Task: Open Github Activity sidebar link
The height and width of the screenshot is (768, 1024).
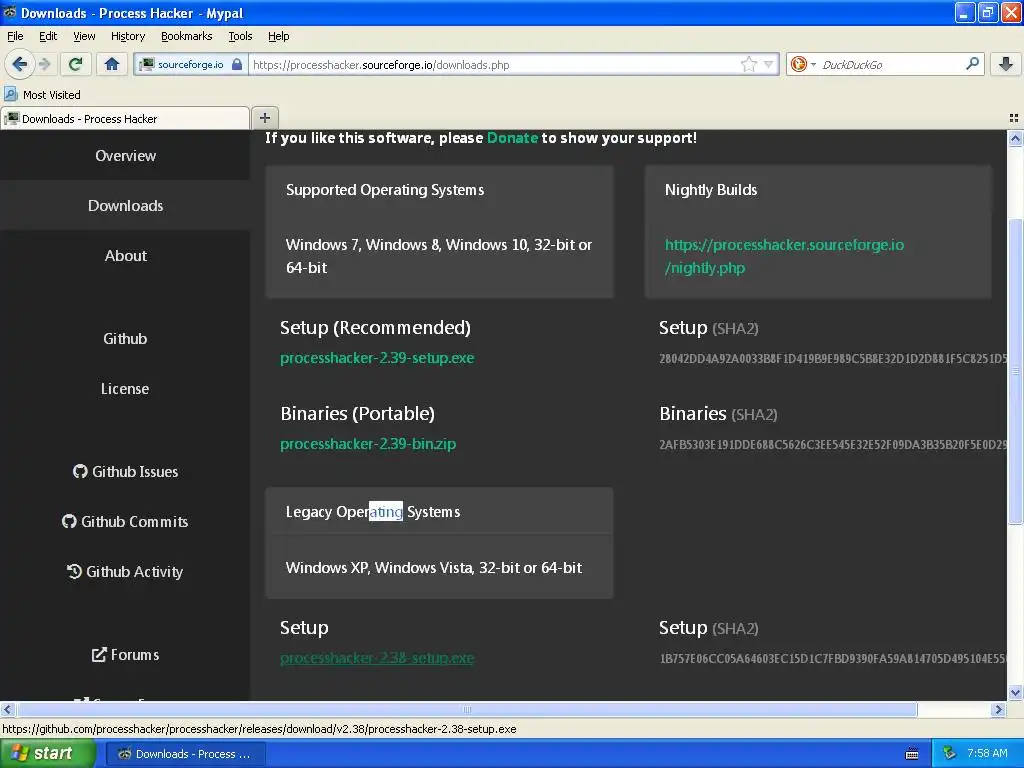Action: pyautogui.click(x=125, y=571)
